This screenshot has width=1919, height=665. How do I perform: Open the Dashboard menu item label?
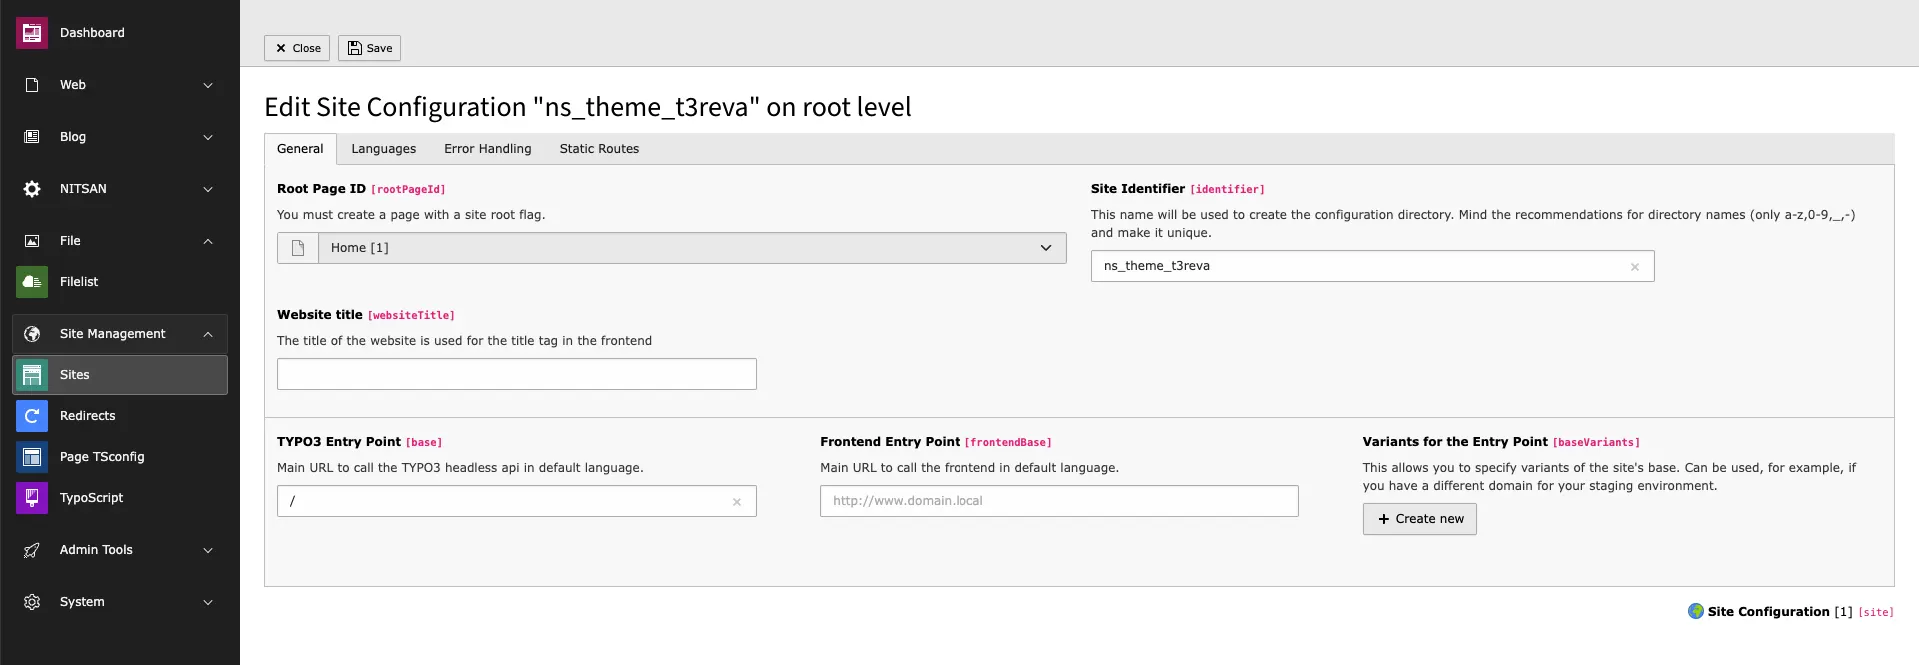pos(92,33)
